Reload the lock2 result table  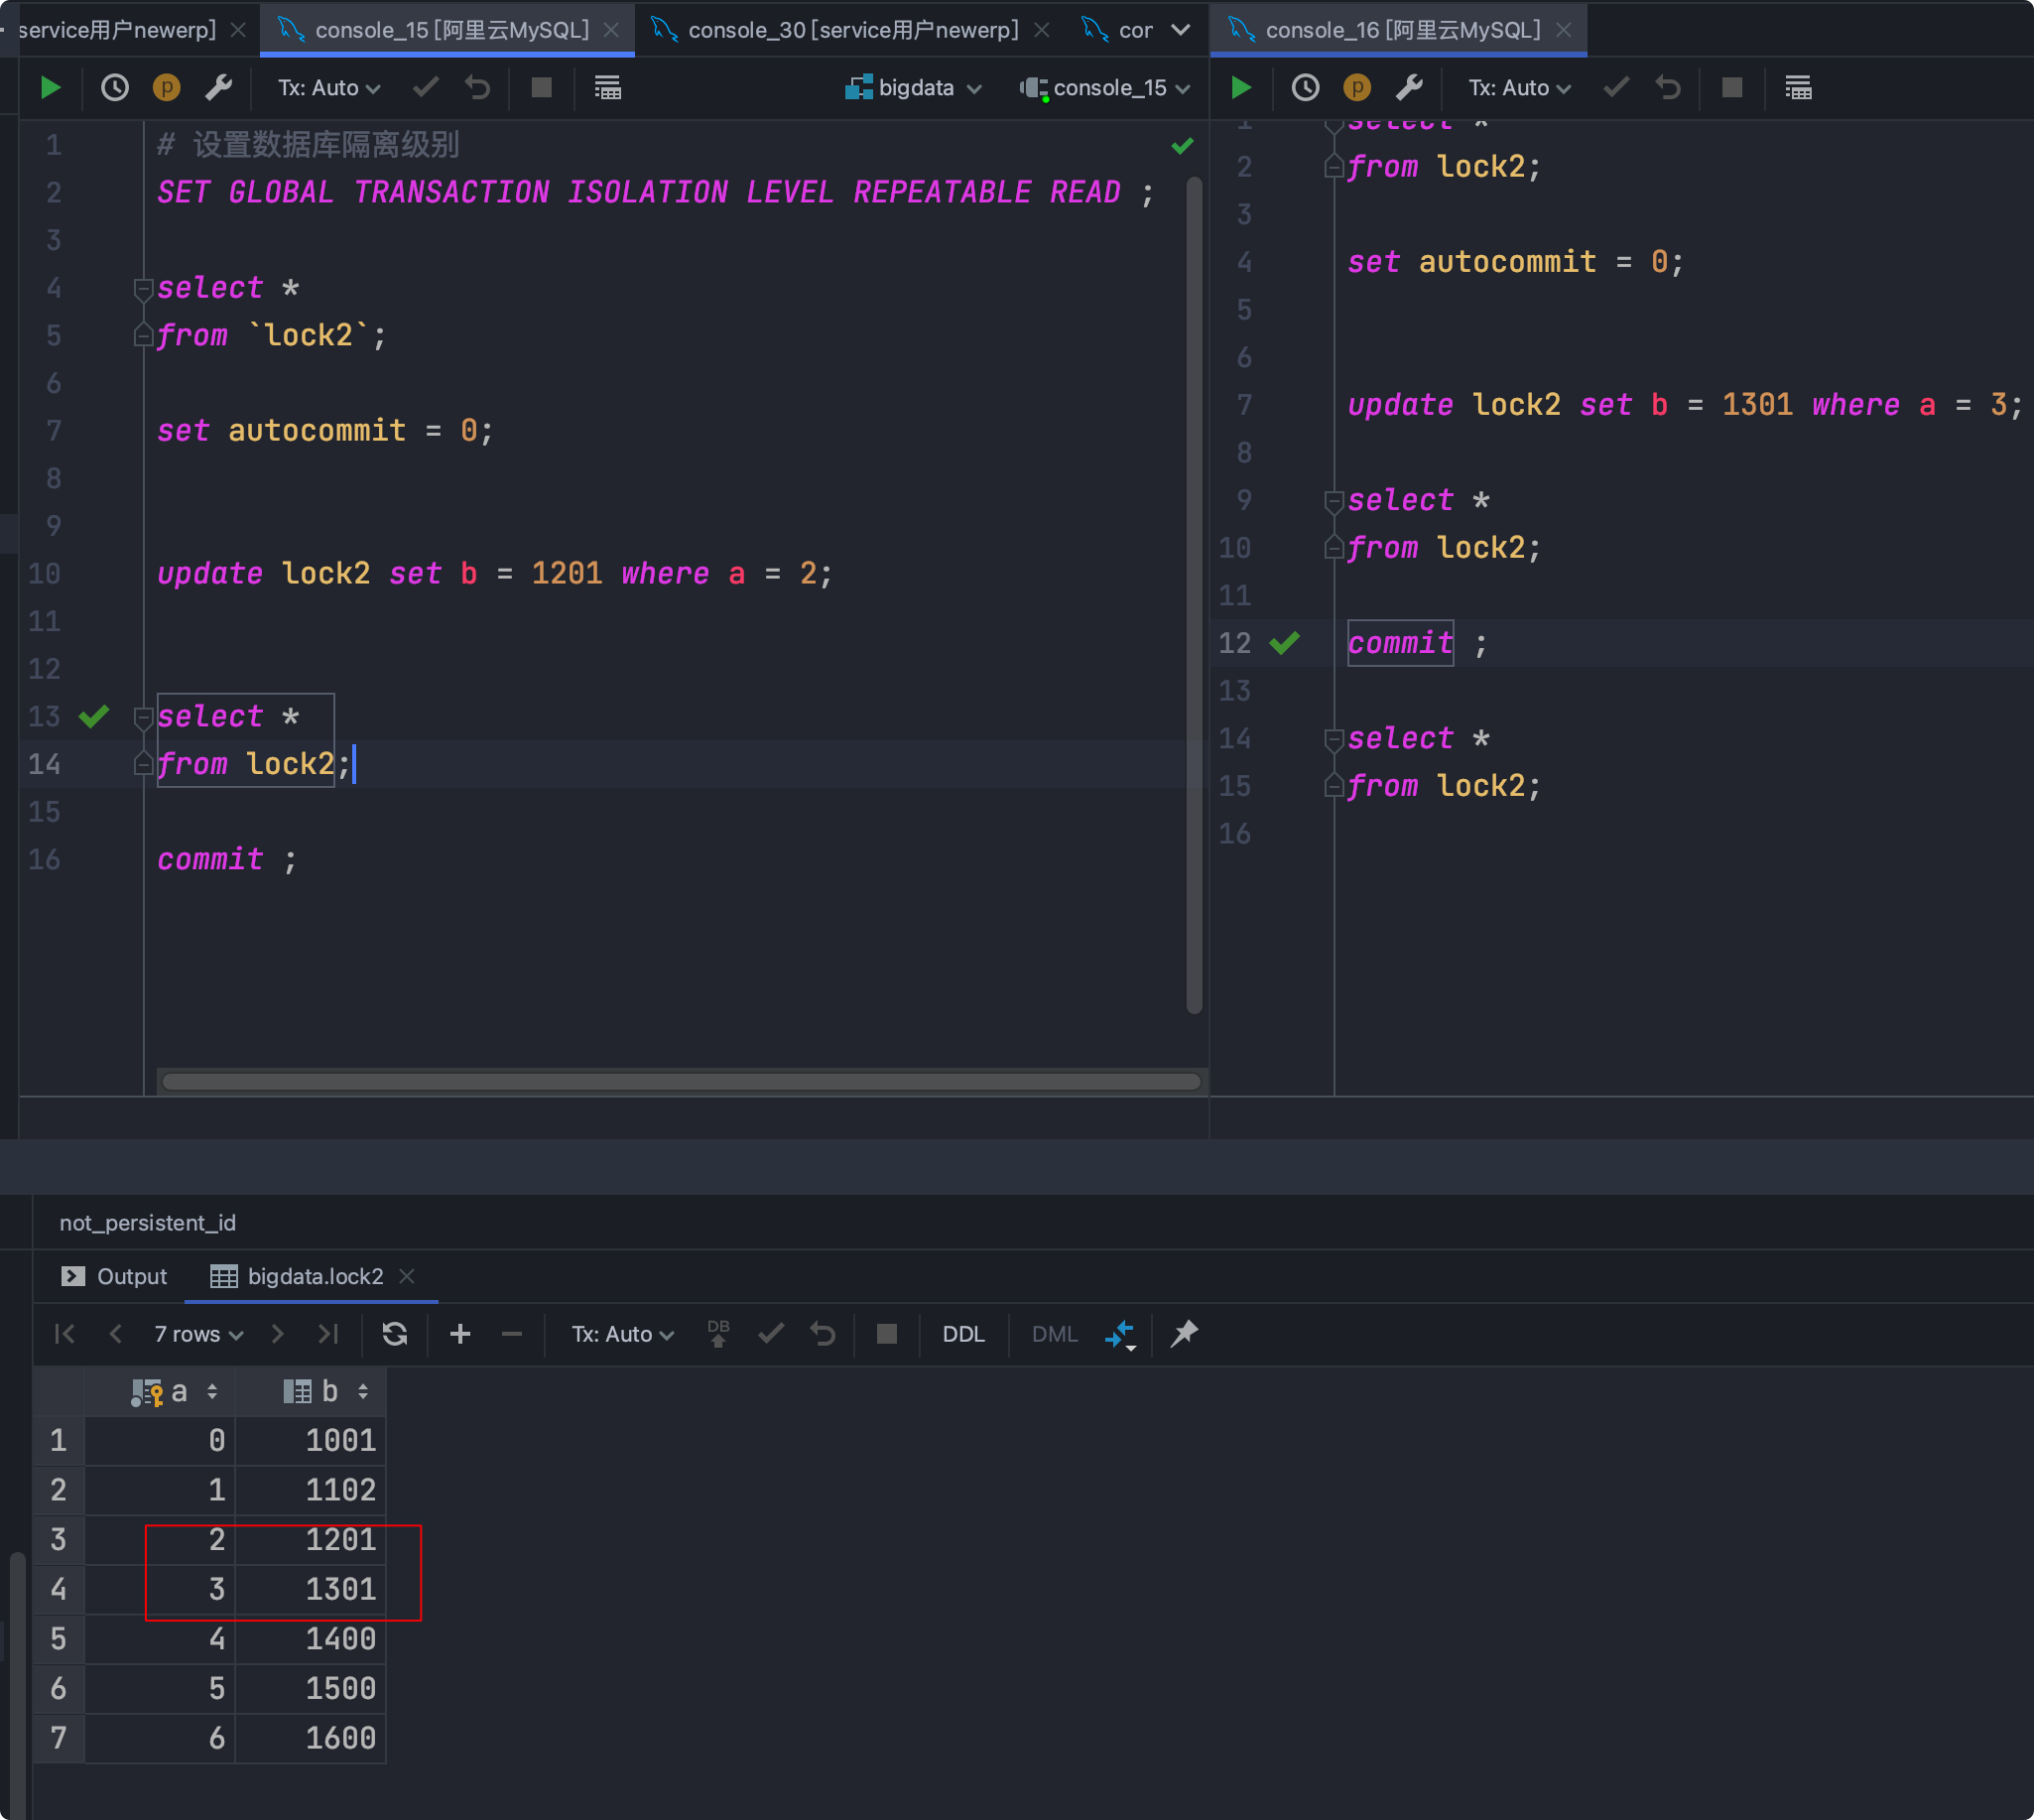click(395, 1334)
